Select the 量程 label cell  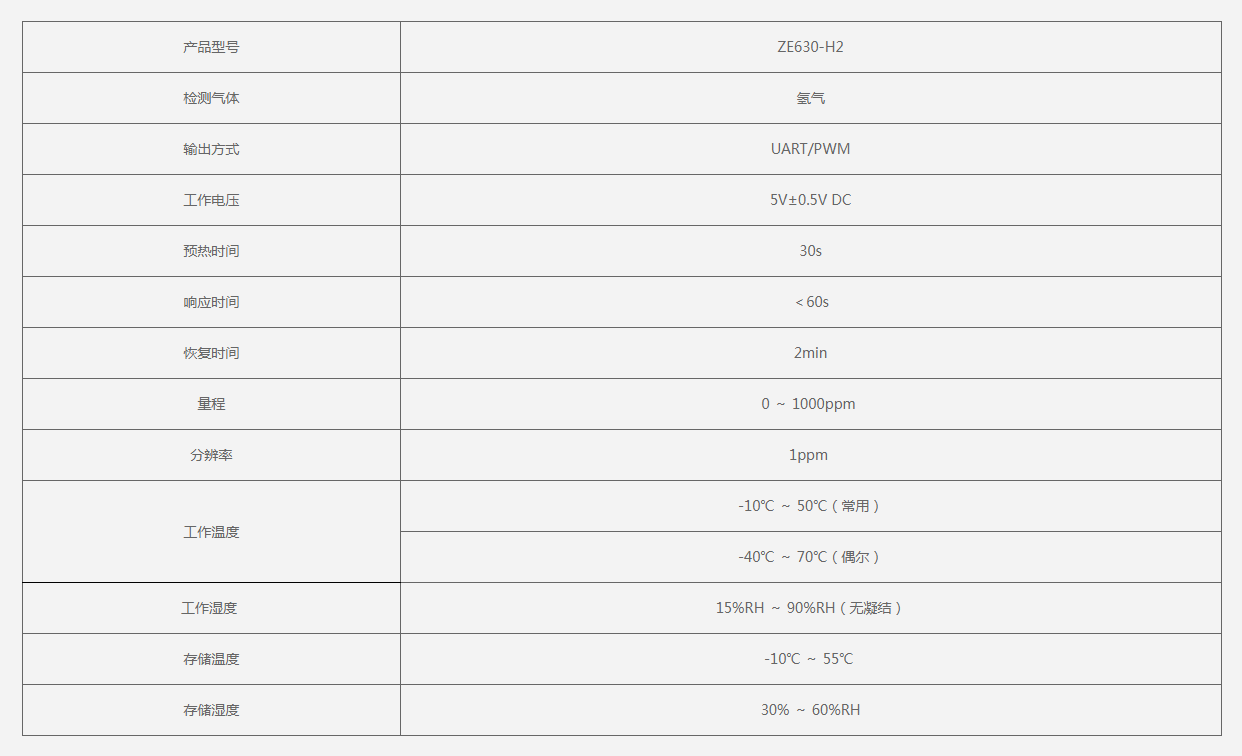coord(211,404)
